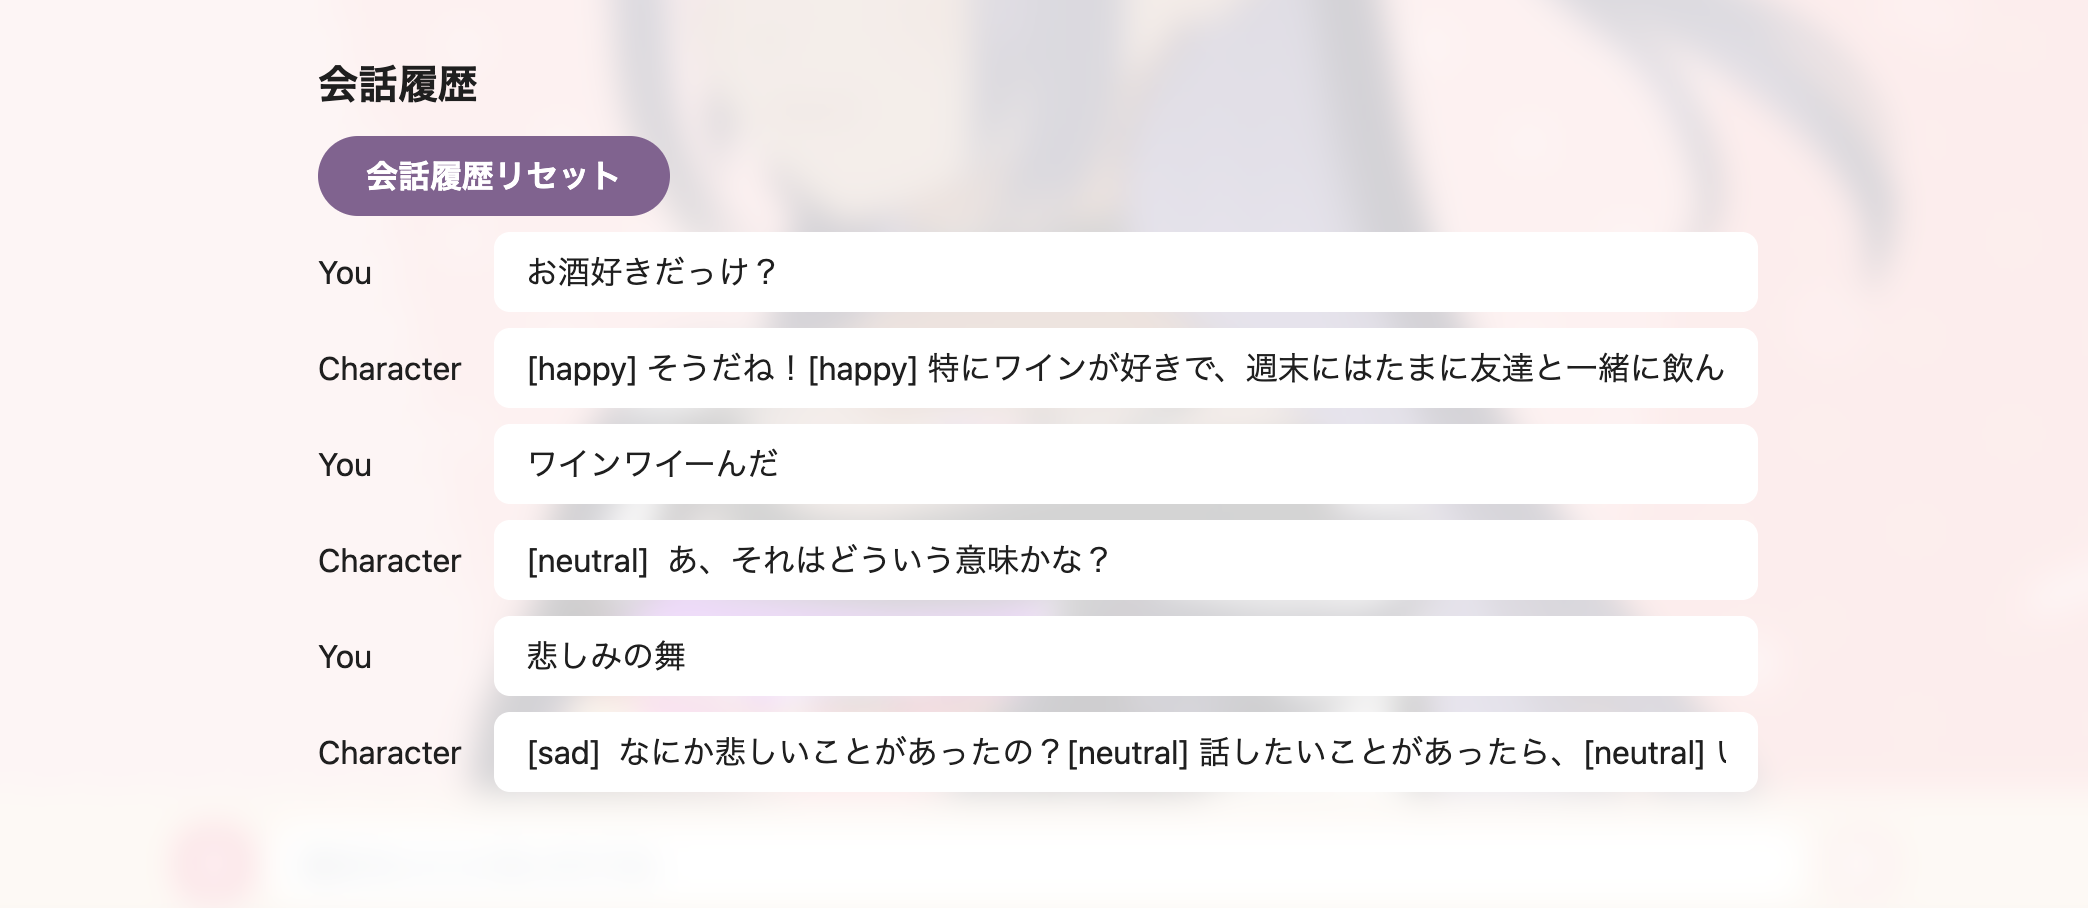This screenshot has height=908, width=2088.
Task: Click the truncated [sad] reply to view full text
Action: coord(1125,752)
